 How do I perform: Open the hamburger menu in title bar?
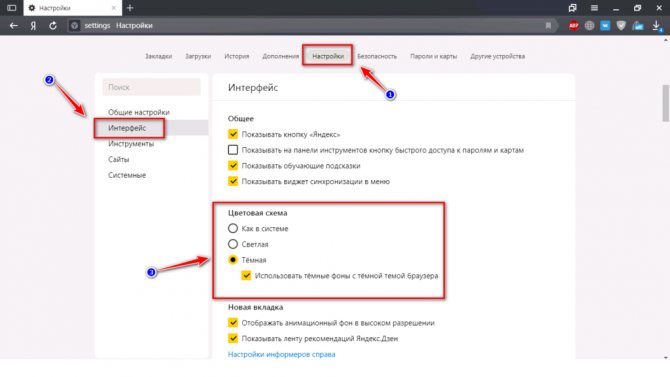[594, 8]
